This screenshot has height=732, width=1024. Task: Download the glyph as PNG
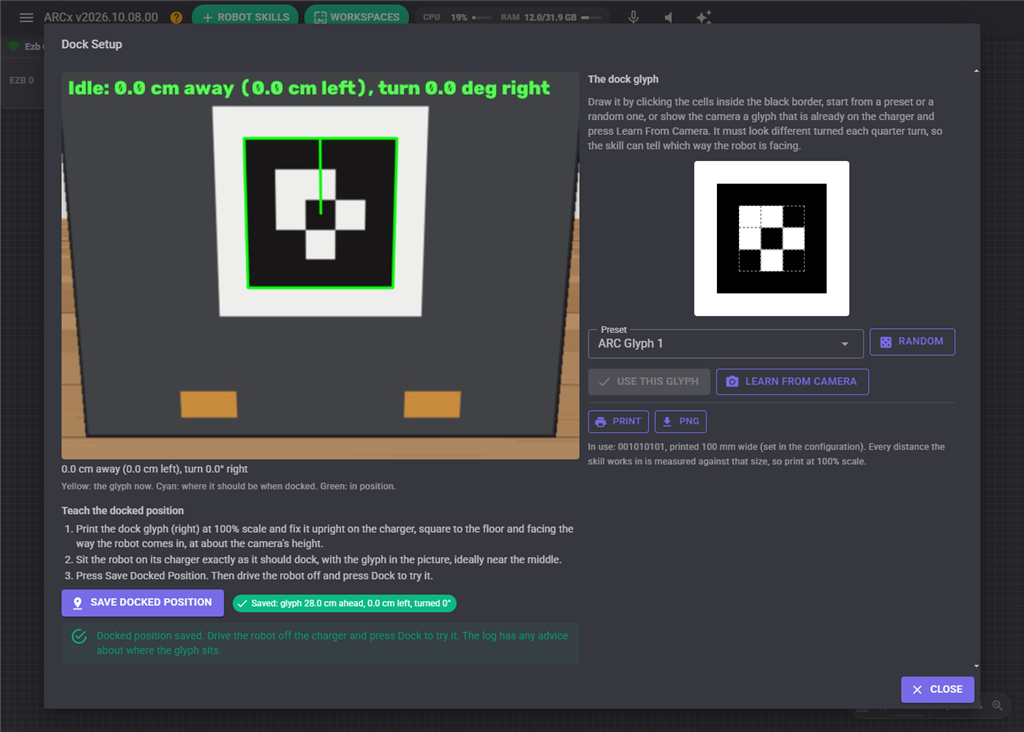point(680,421)
